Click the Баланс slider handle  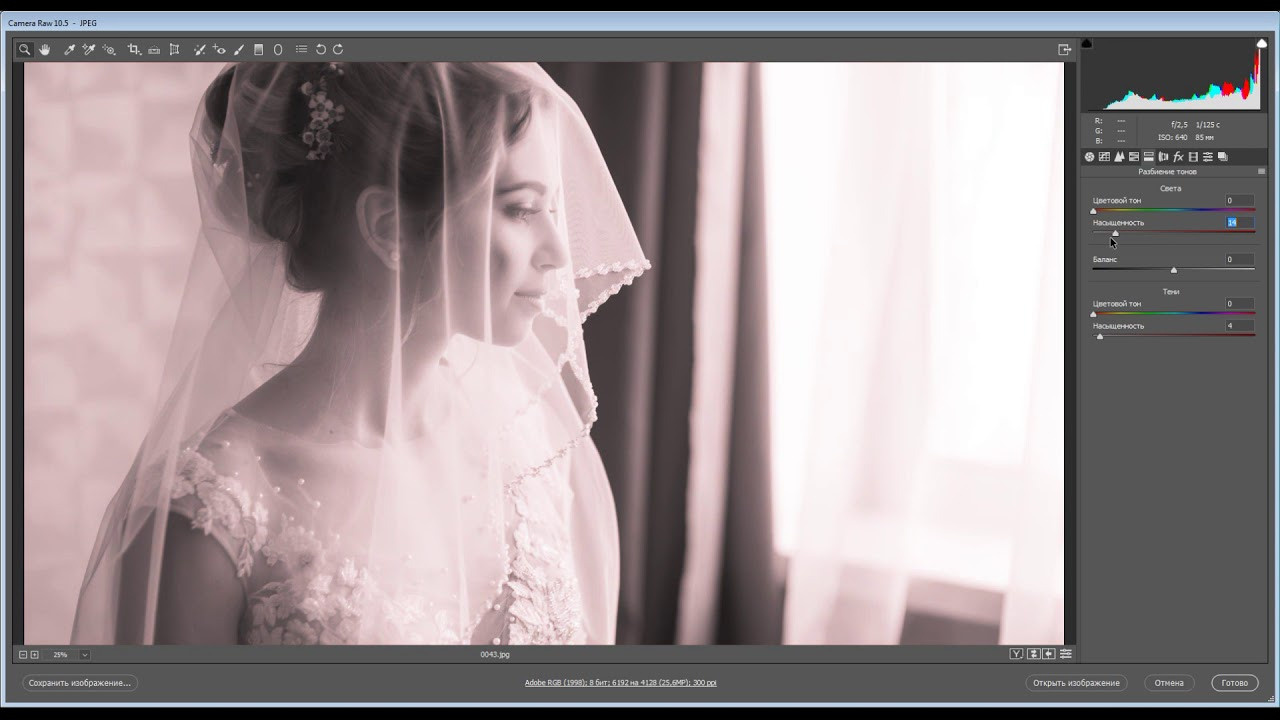[x=1174, y=270]
